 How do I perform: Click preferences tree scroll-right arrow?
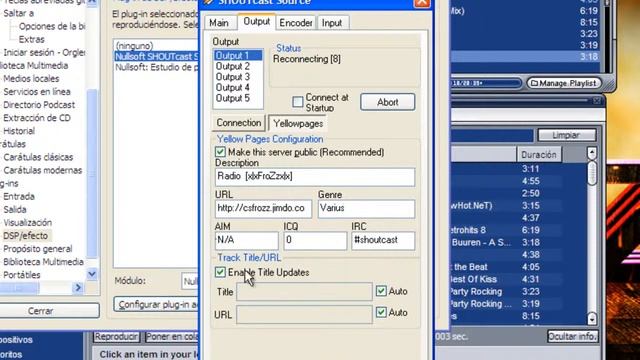pyautogui.click(x=78, y=288)
